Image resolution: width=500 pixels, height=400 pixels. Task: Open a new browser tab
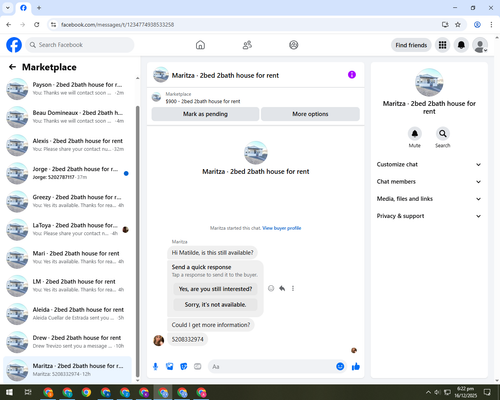point(39,8)
